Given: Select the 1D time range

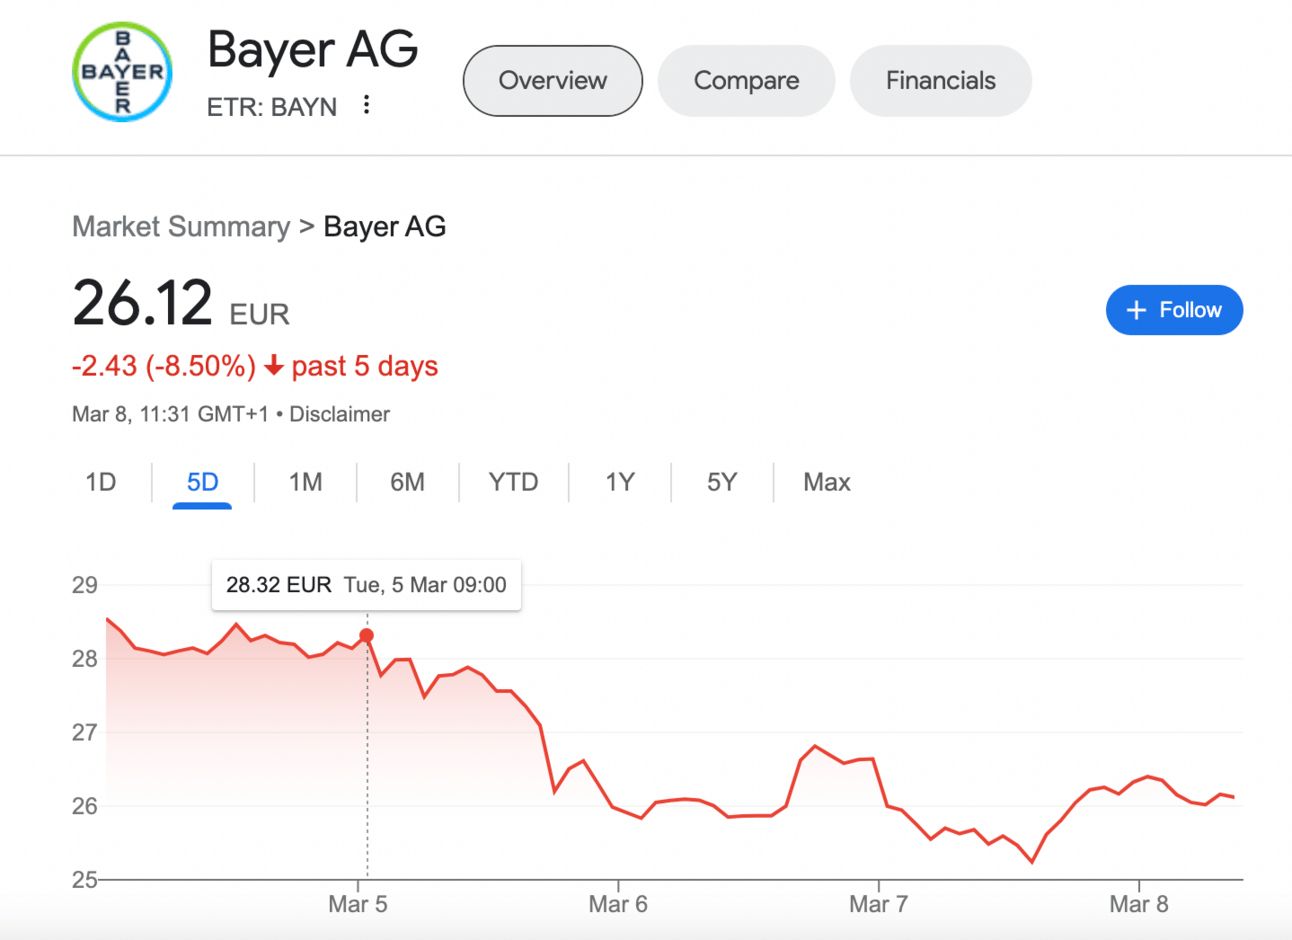Looking at the screenshot, I should click(101, 483).
